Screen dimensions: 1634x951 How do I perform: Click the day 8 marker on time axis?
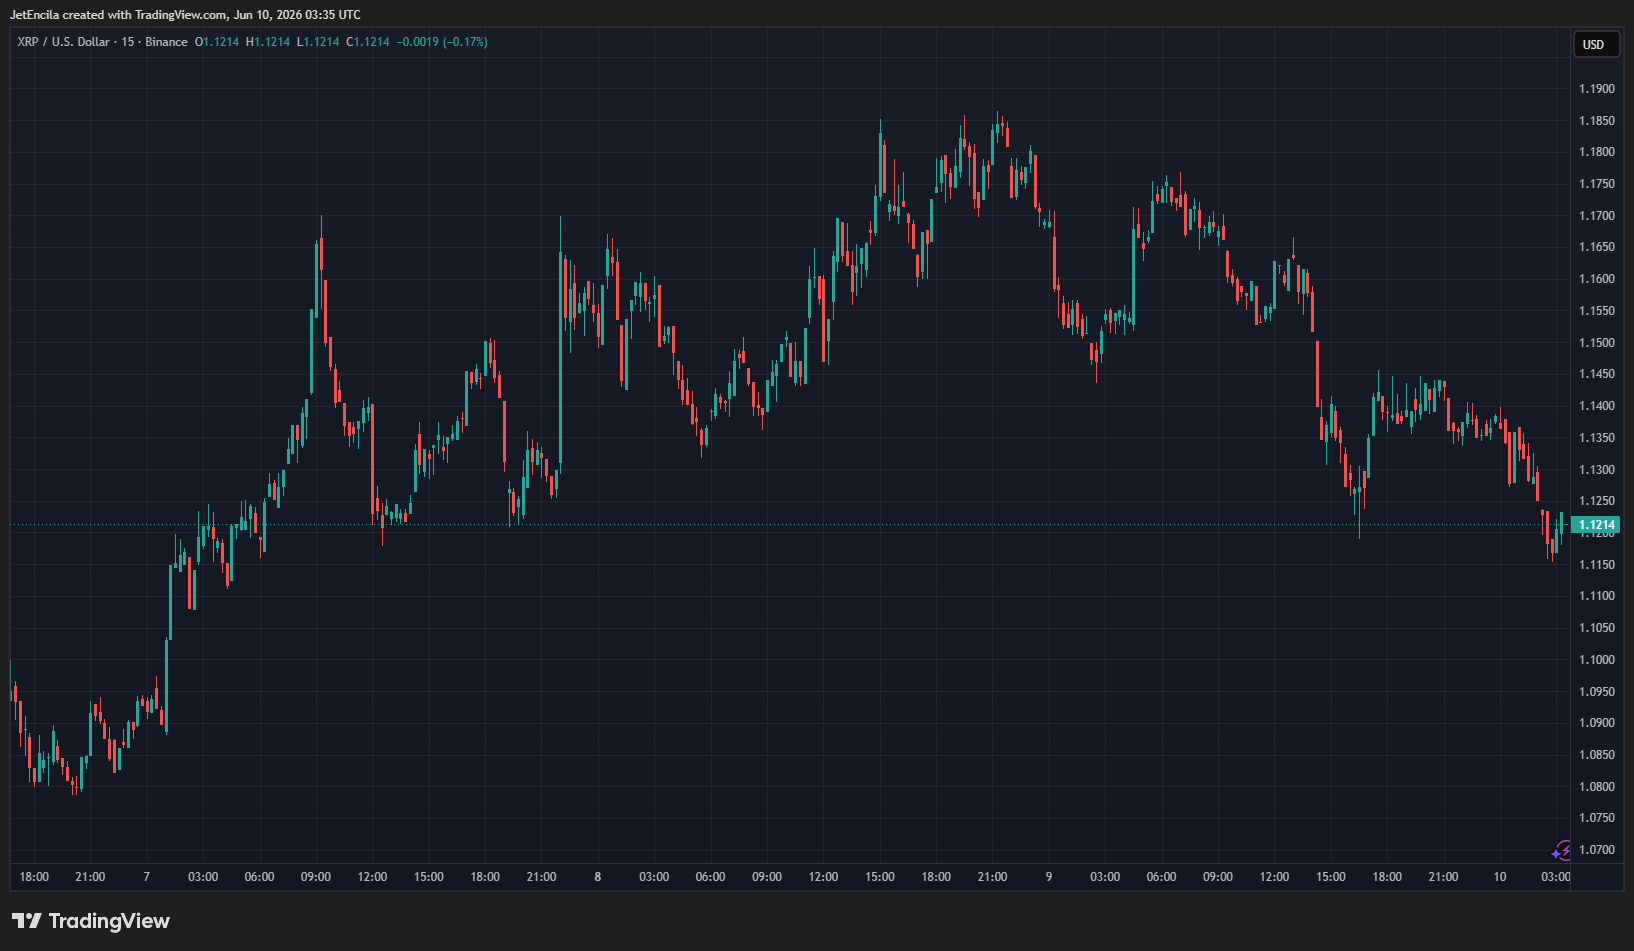(598, 877)
